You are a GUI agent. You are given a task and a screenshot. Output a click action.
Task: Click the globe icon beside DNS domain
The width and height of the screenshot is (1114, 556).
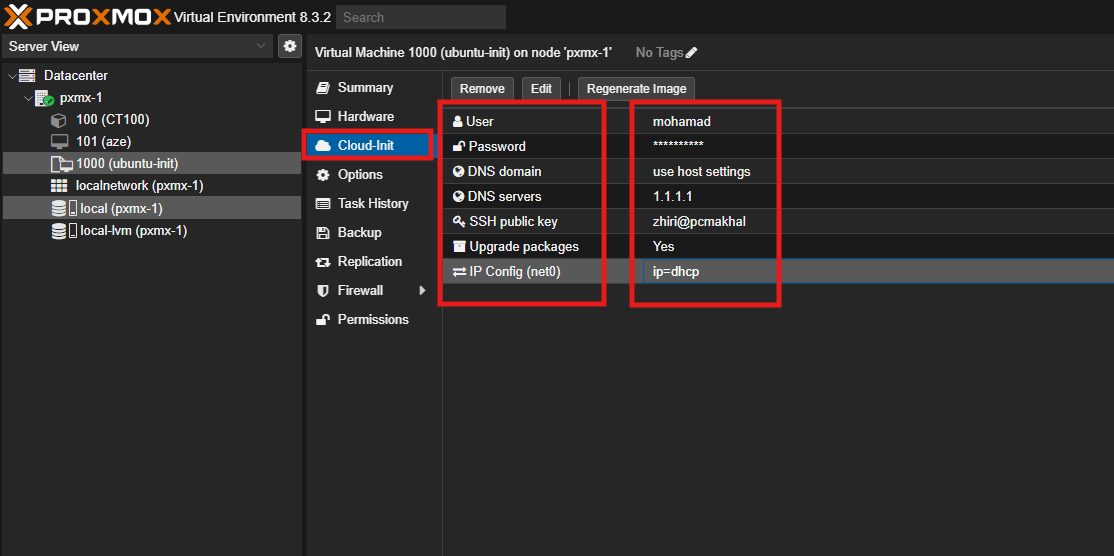(458, 172)
